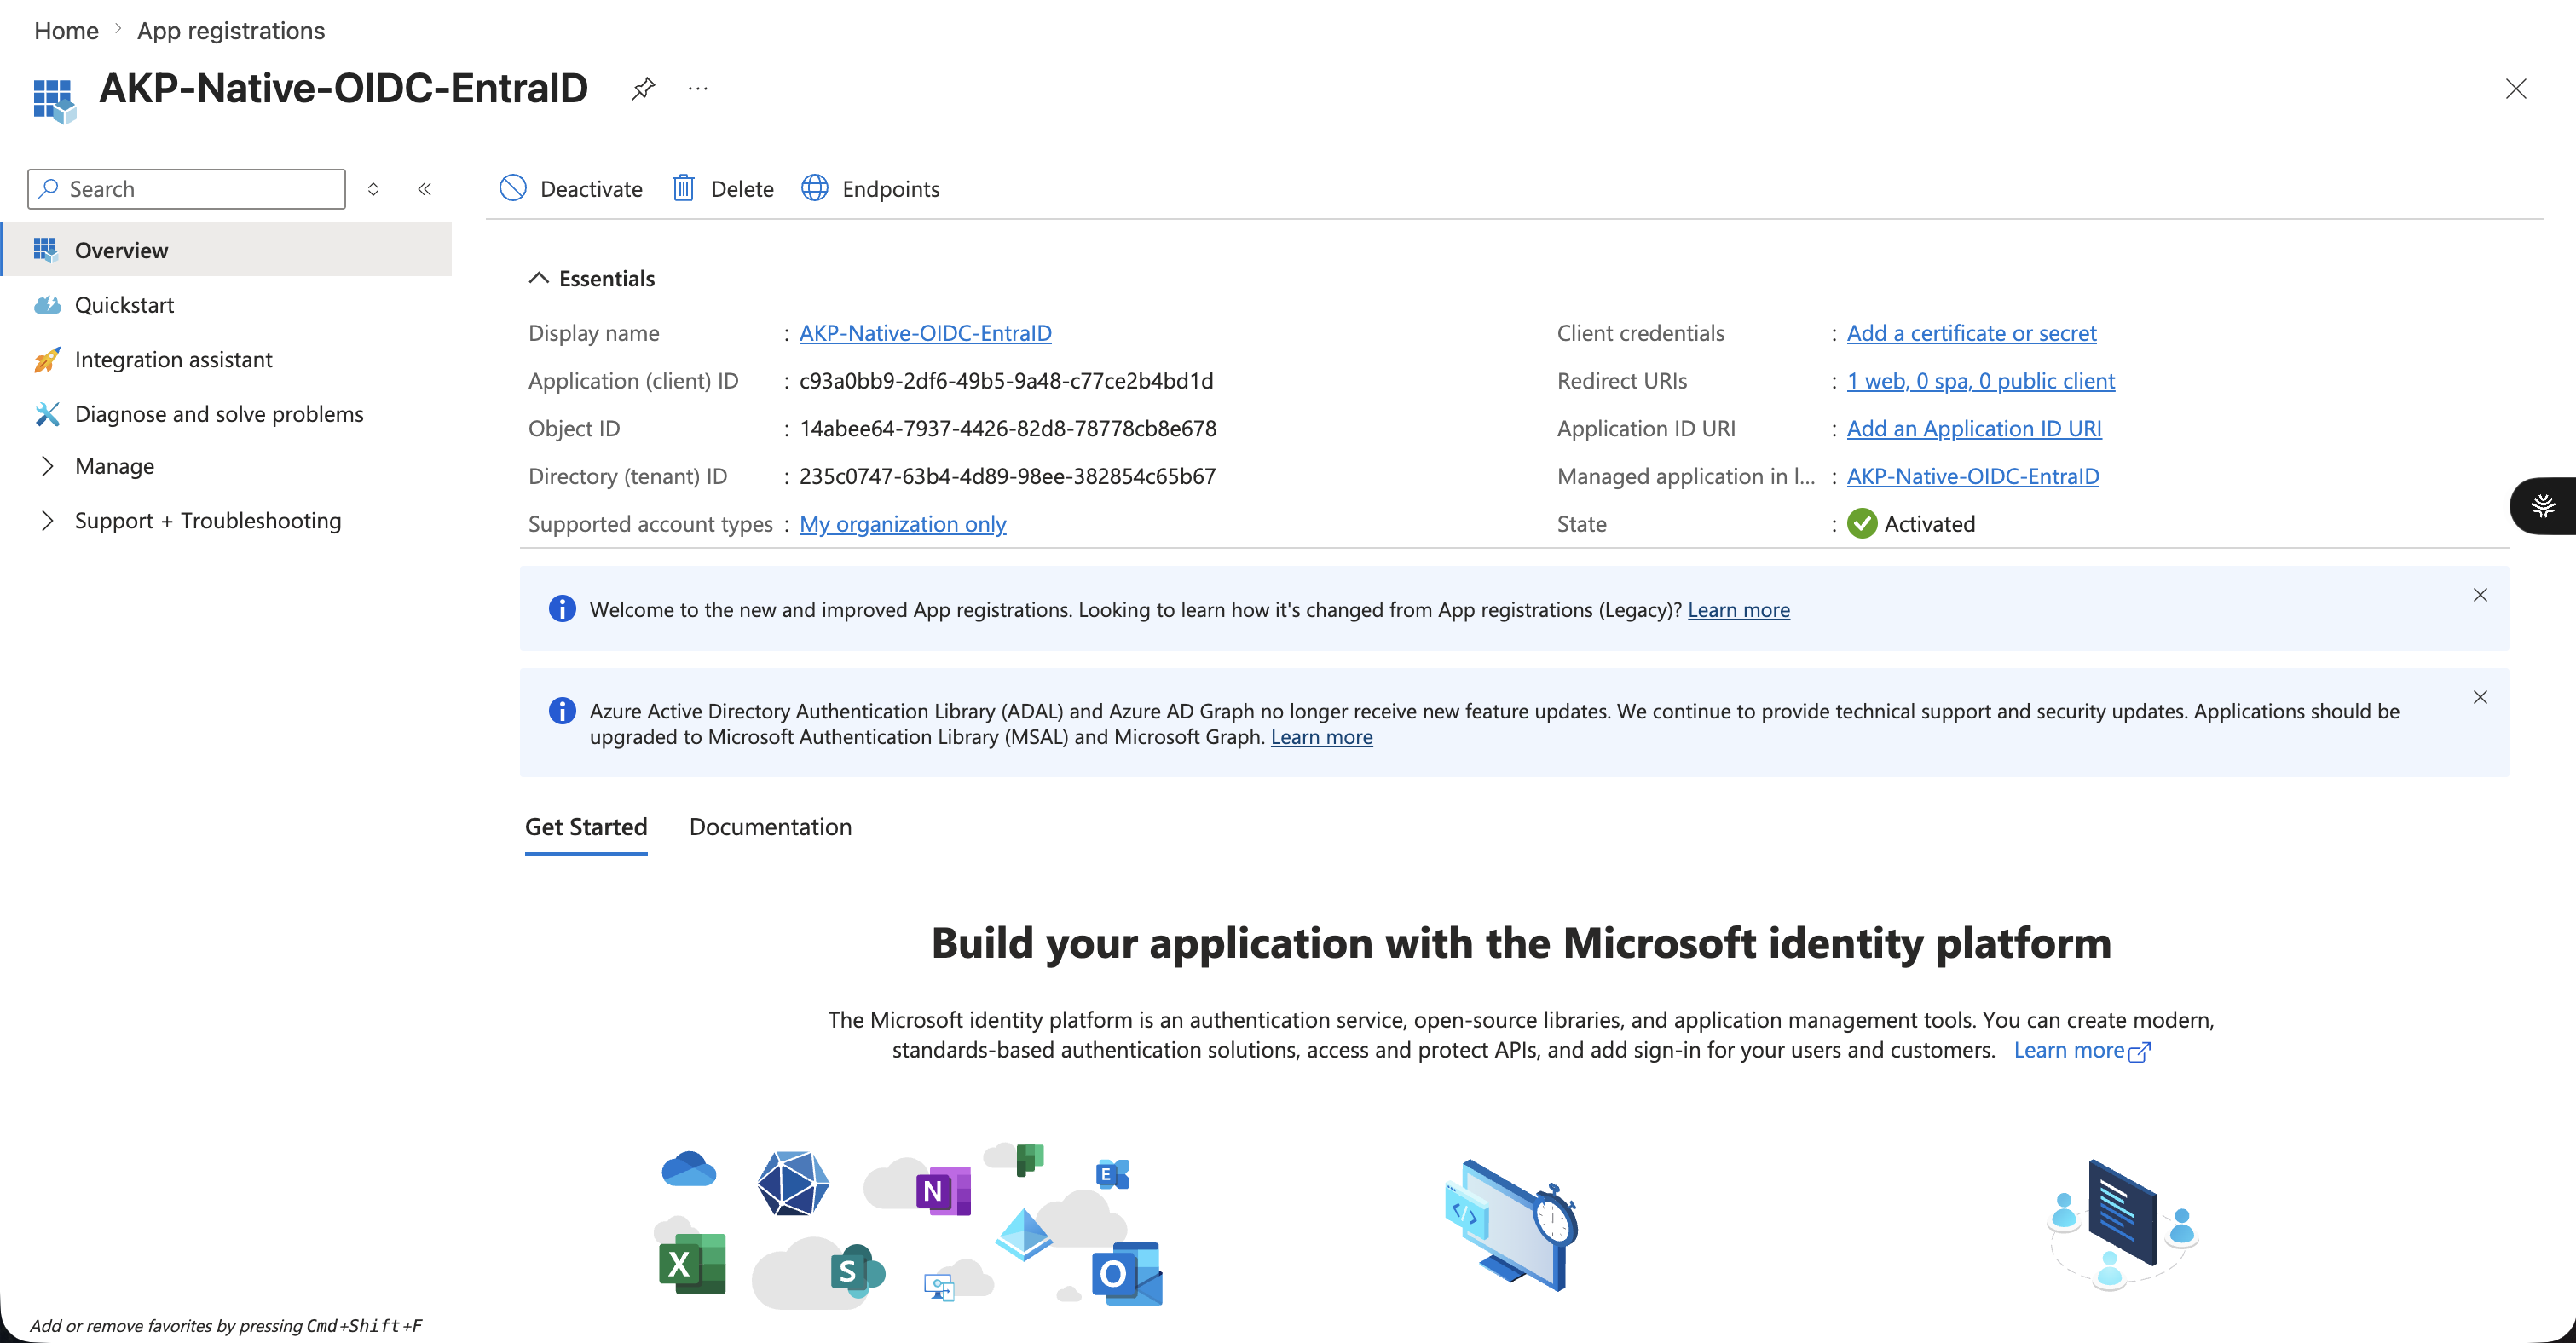This screenshot has height=1343, width=2576.
Task: Click the users and server illustration
Action: (2122, 1225)
